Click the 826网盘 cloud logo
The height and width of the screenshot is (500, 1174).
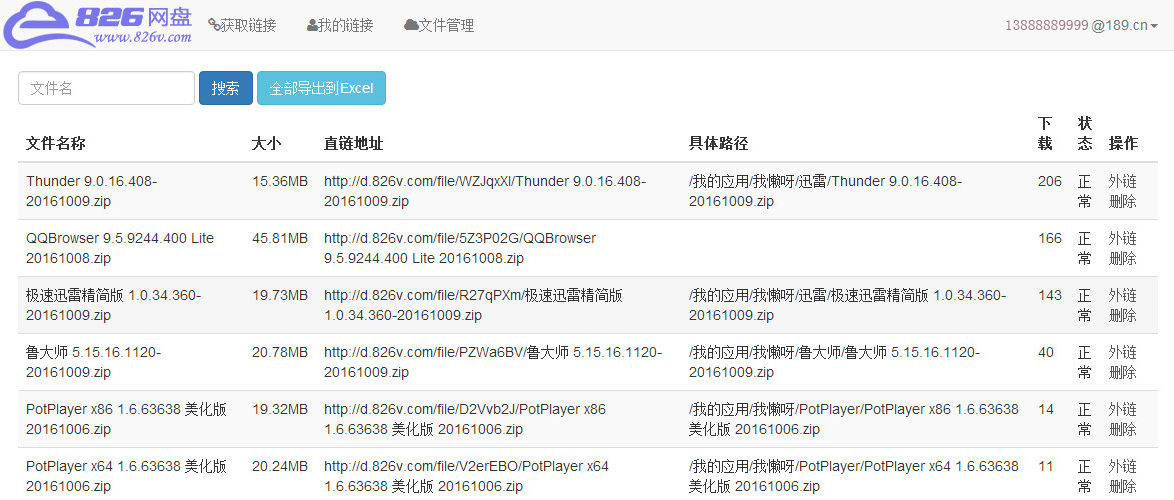click(97, 25)
